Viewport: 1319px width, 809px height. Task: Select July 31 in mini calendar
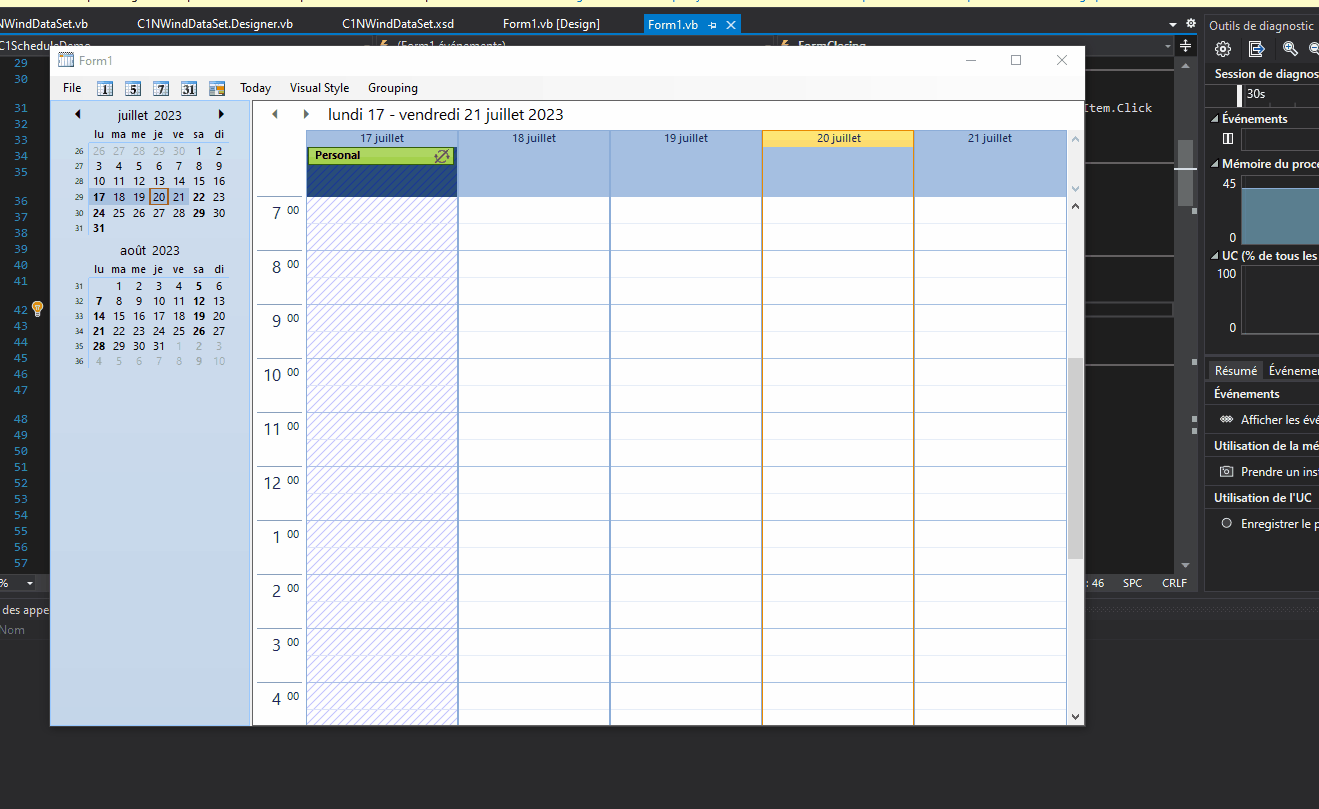[x=99, y=228]
